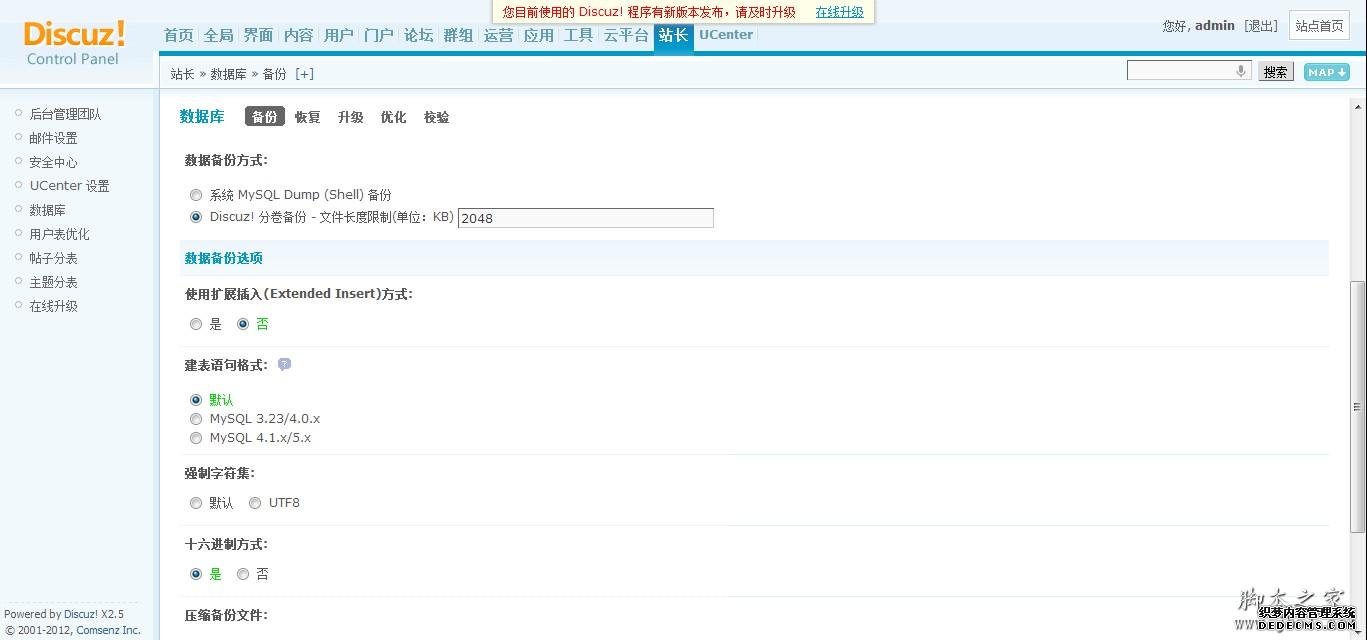Open 主题分表 in the sidebar
This screenshot has width=1367, height=640.
click(x=53, y=282)
